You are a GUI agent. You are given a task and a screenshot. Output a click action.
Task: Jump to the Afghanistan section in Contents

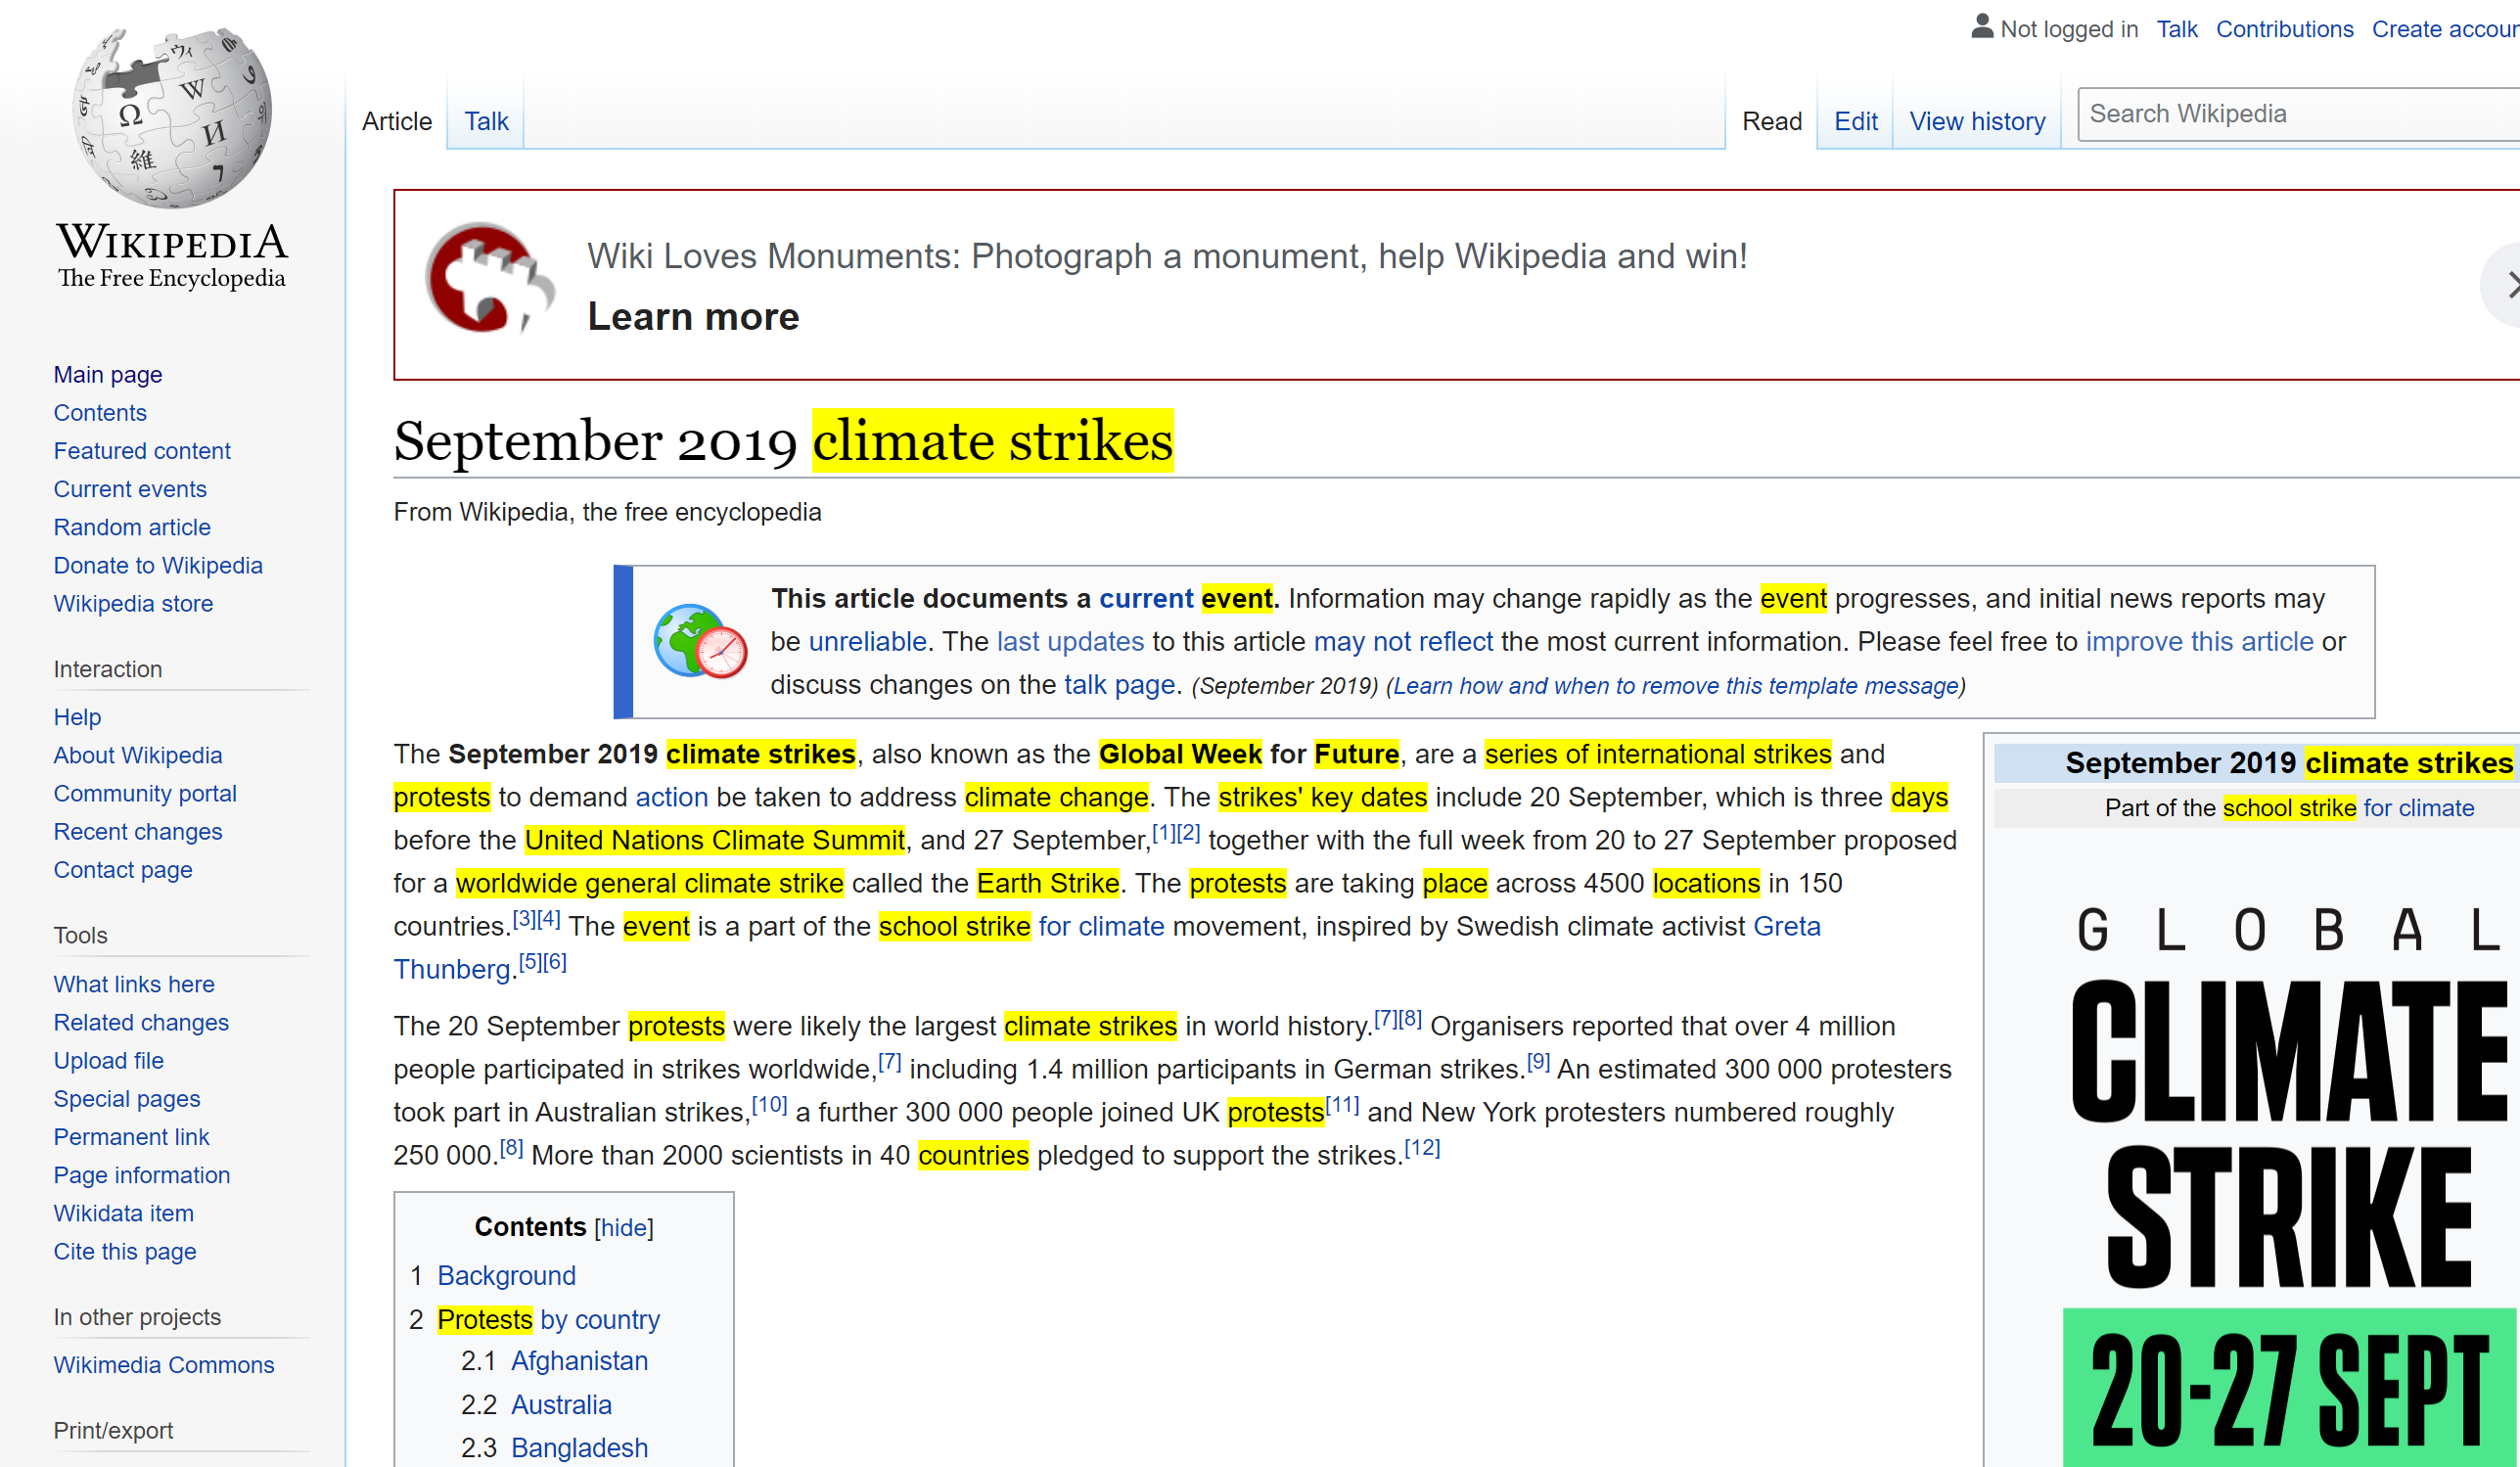pyautogui.click(x=579, y=1361)
